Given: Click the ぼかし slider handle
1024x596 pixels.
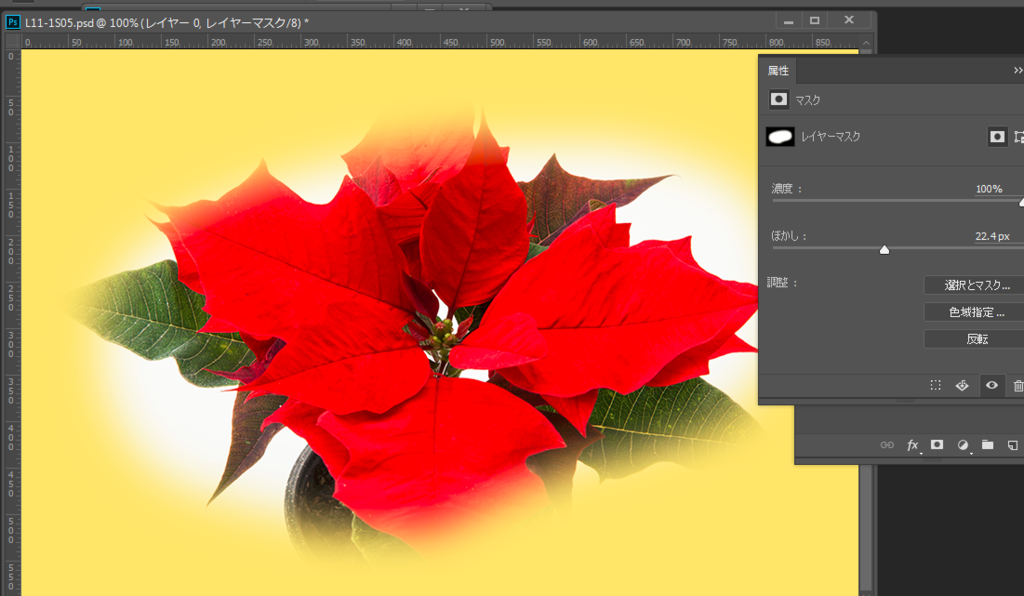Looking at the screenshot, I should [884, 249].
